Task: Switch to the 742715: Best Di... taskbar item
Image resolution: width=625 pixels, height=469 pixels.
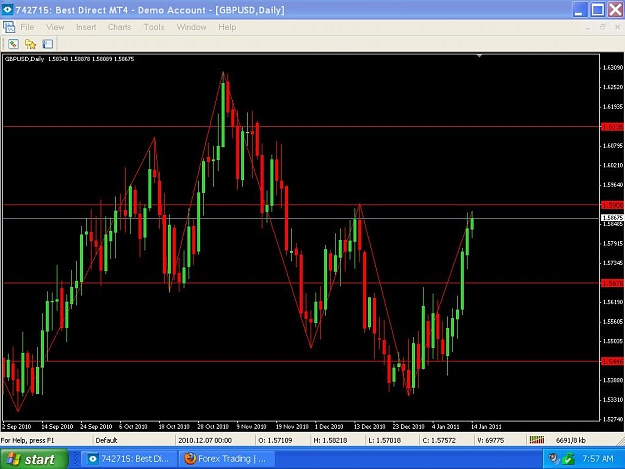Action: click(129, 459)
